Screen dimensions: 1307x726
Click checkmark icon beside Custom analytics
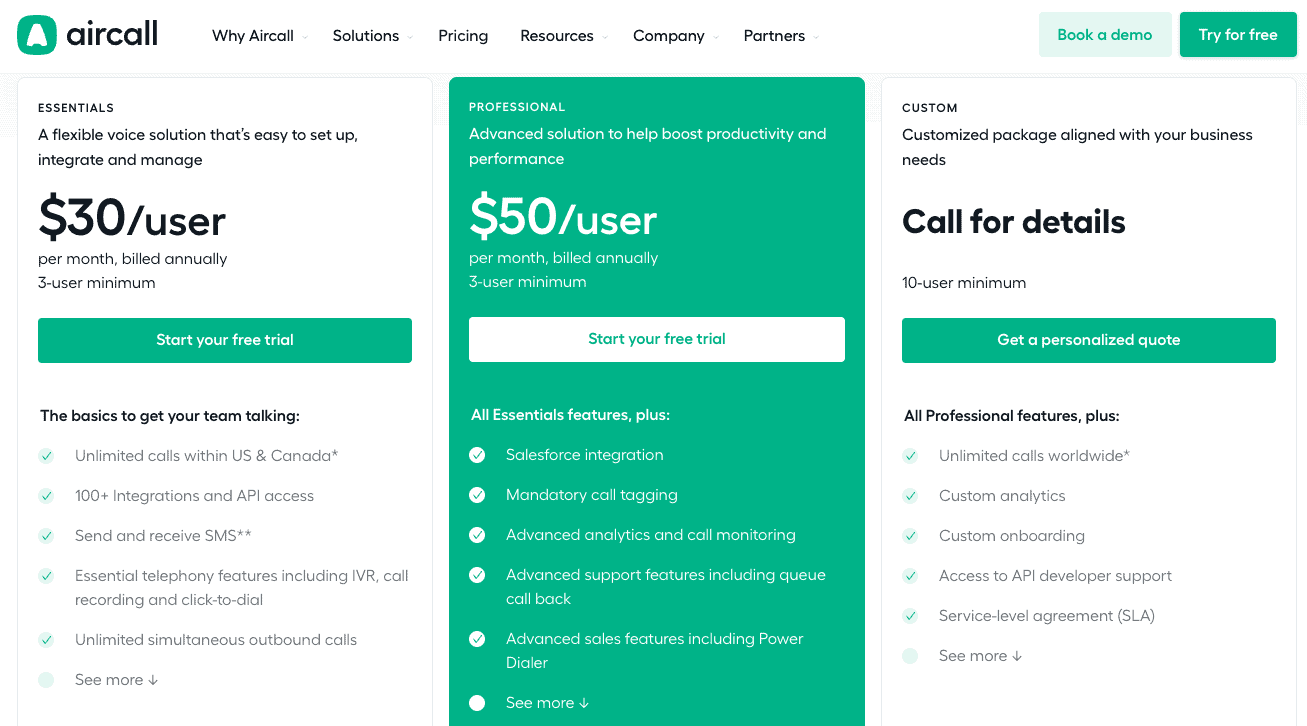(910, 496)
